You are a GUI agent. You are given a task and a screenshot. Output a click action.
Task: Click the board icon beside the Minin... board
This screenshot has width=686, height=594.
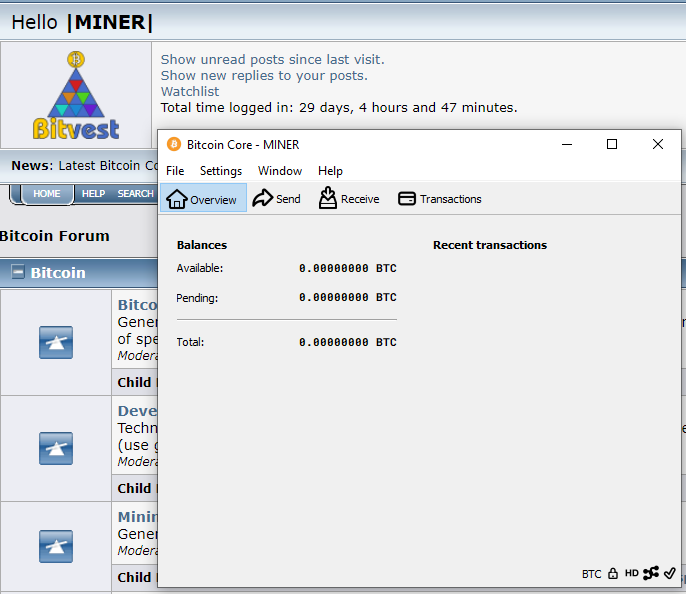pos(56,546)
